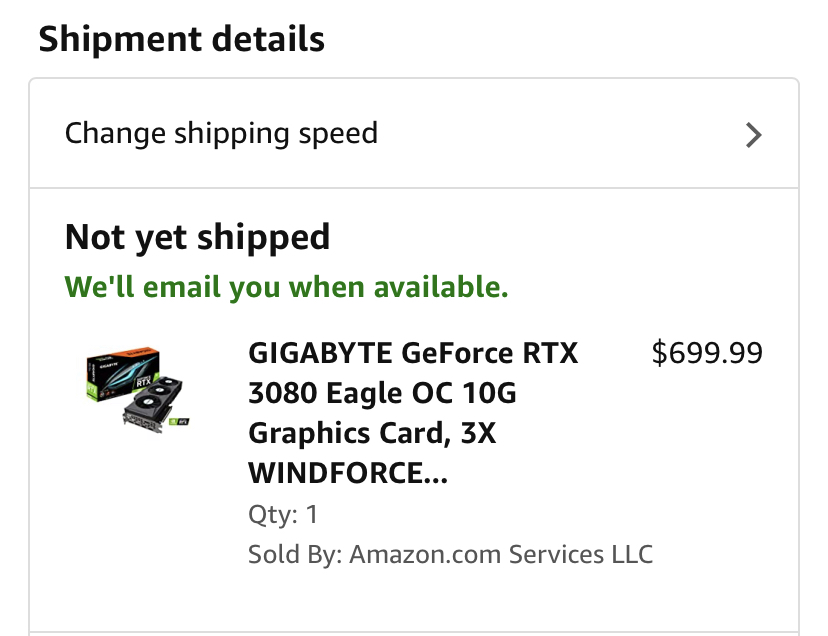Click the Sold By Amazon.com Services line
828x636 pixels.
[450, 554]
